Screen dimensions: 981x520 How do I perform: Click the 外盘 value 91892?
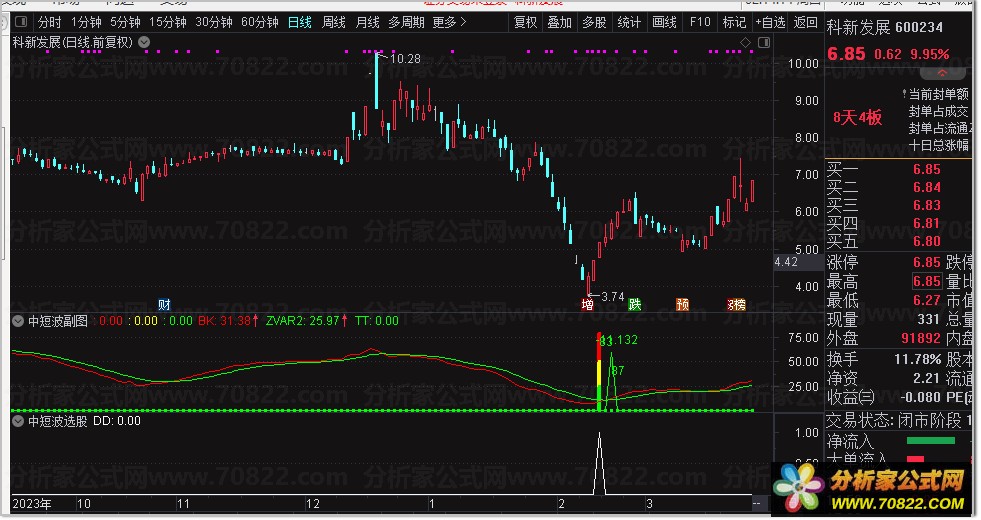(920, 339)
